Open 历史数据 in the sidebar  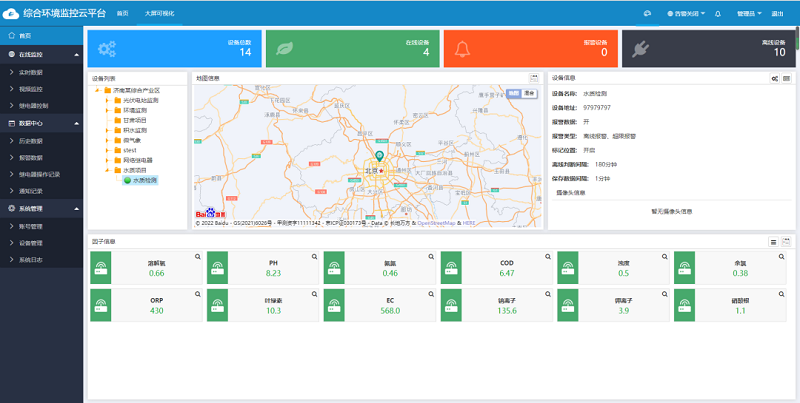click(31, 139)
